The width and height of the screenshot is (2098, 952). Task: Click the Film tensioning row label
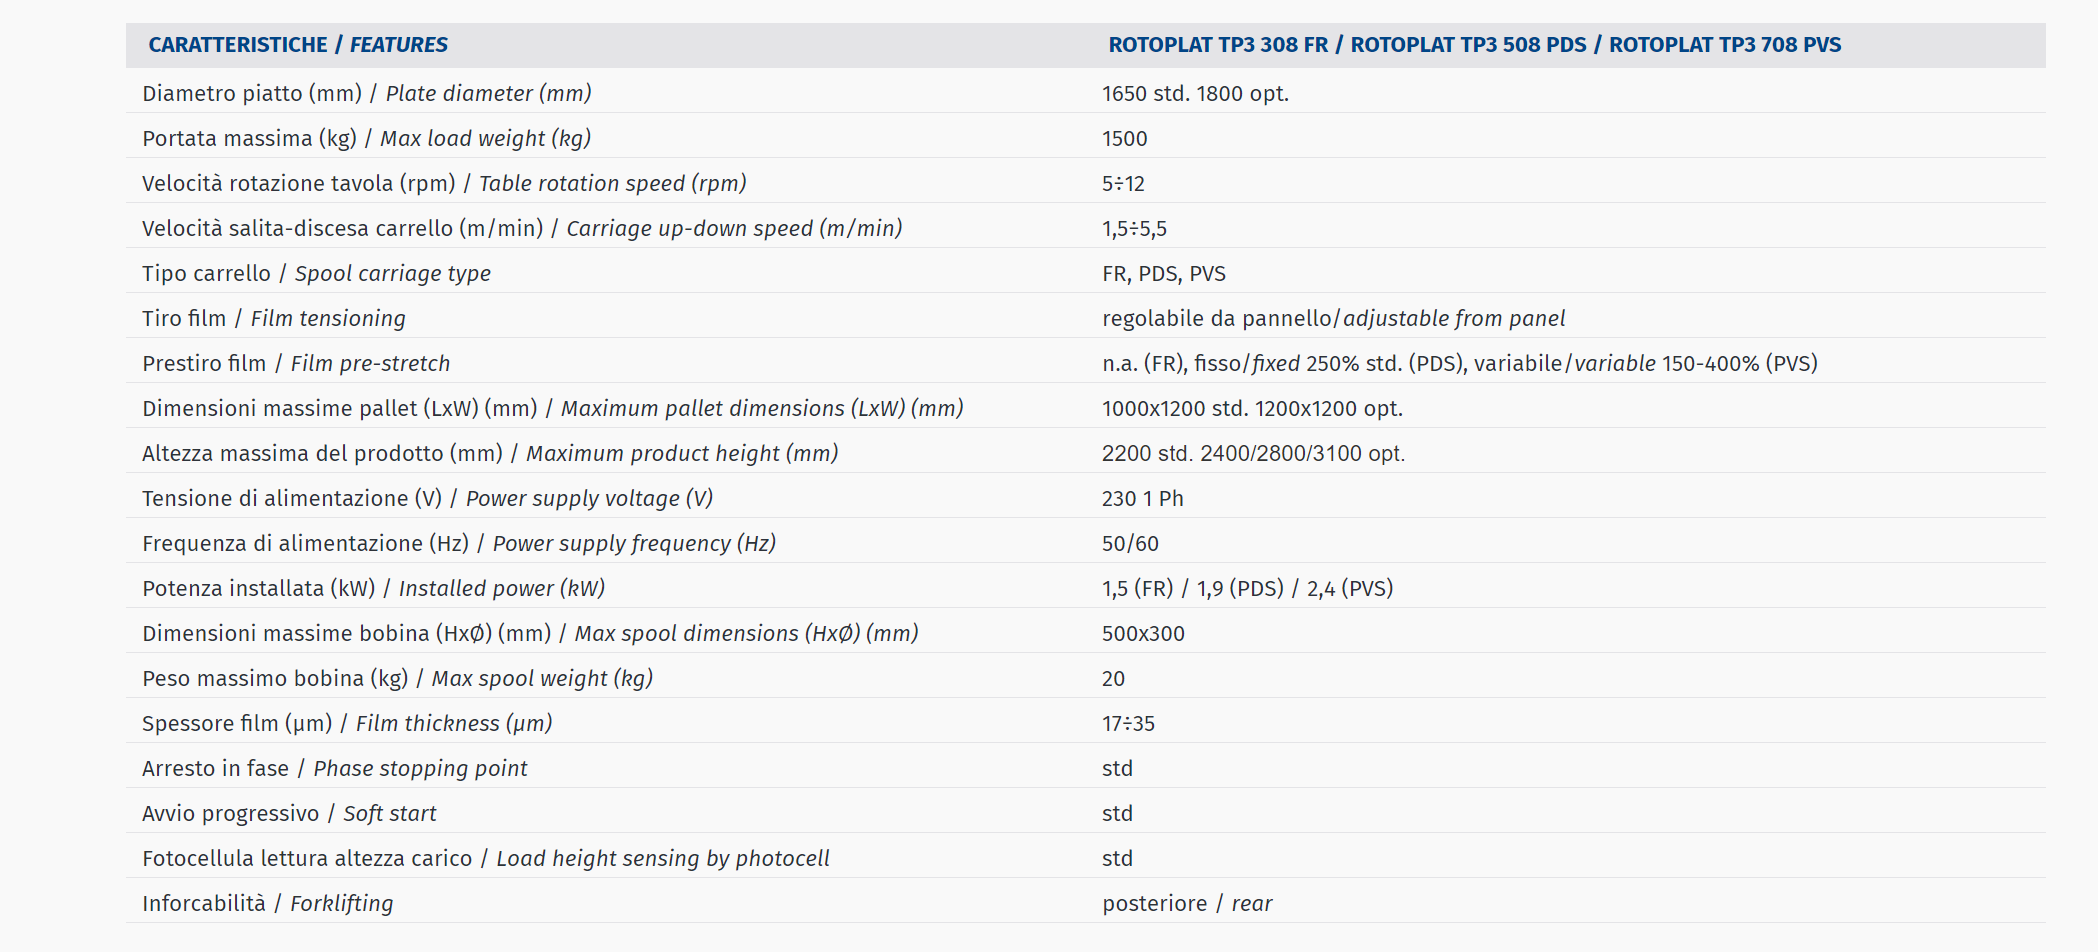274,318
